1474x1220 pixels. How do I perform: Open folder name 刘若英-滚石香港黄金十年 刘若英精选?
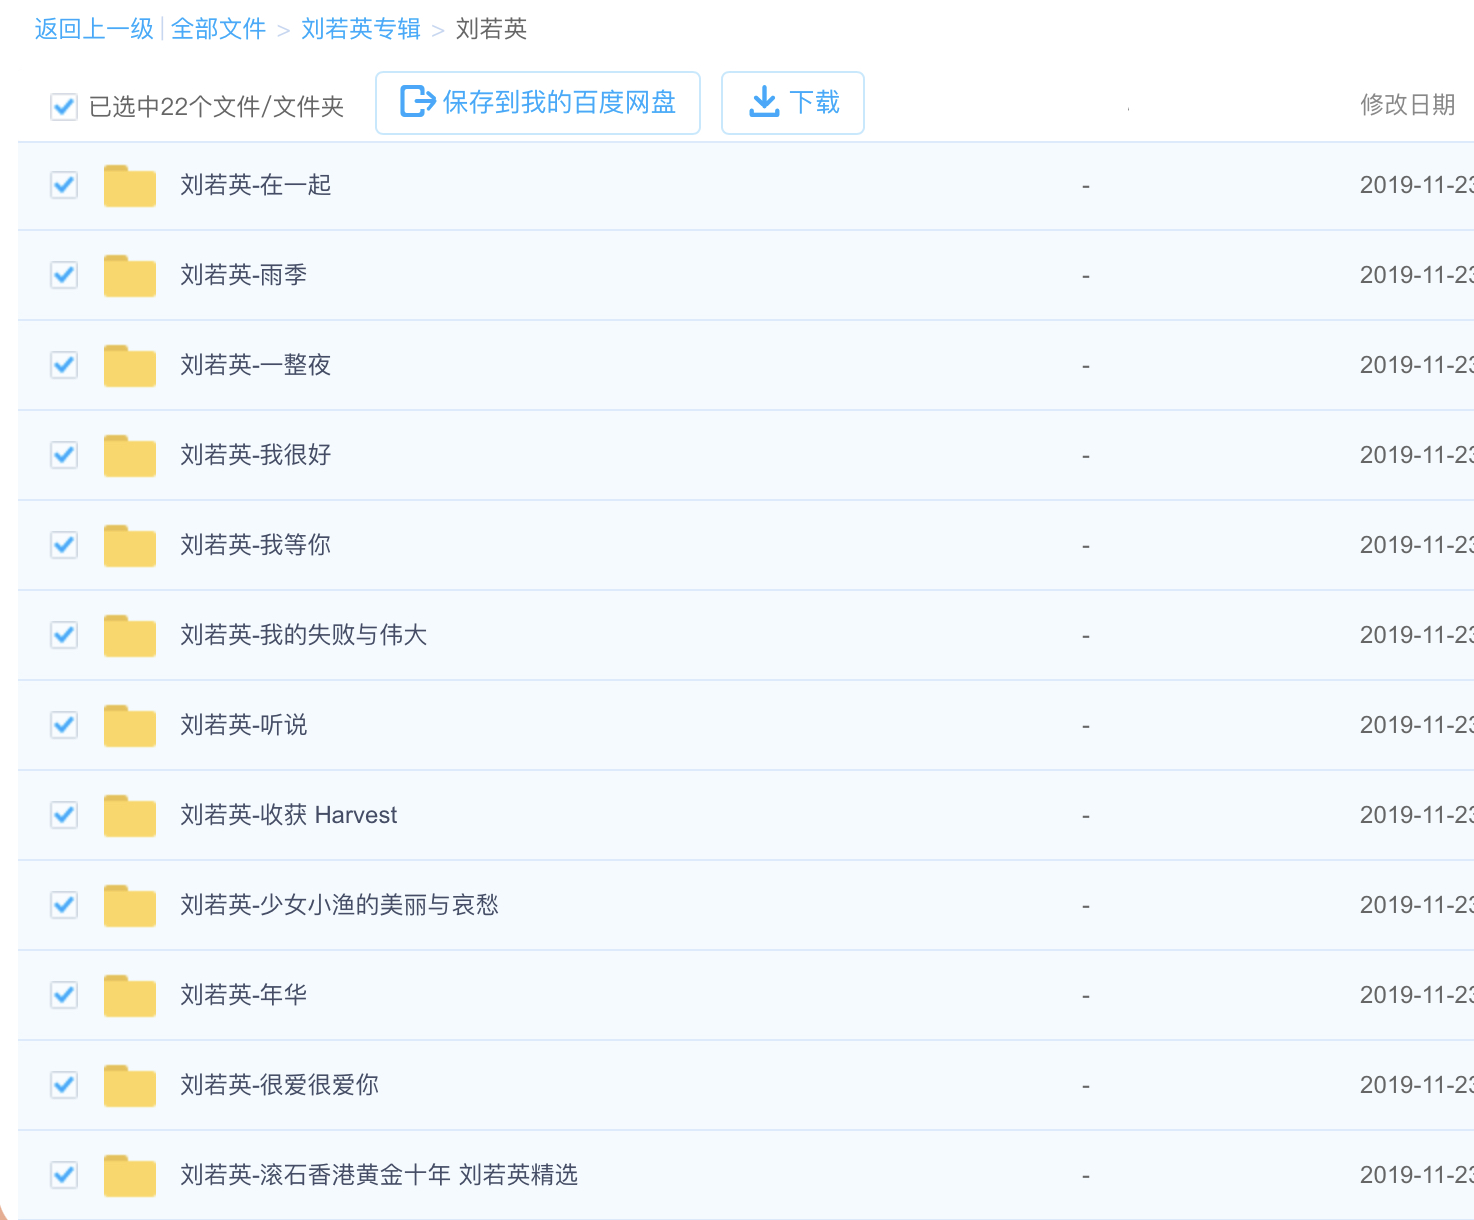[x=379, y=1175]
